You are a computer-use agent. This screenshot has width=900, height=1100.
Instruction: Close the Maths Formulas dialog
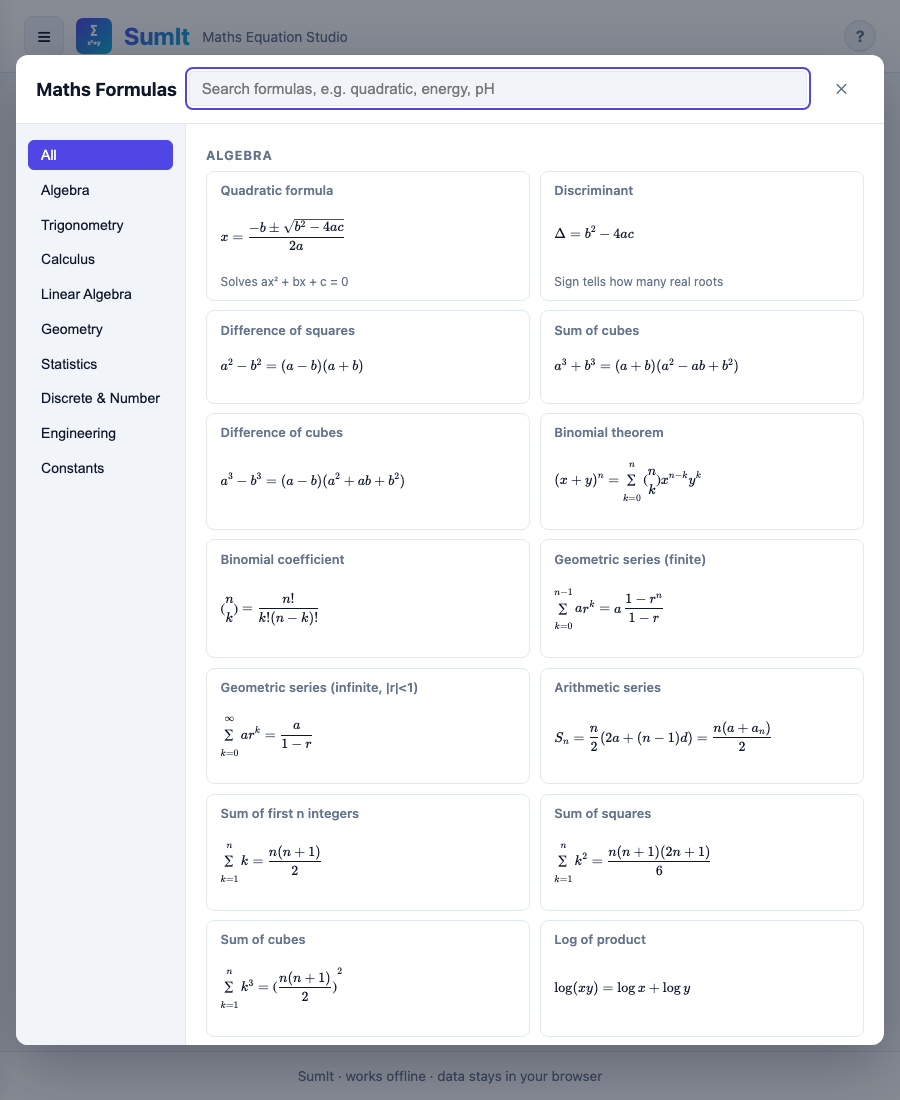pos(841,89)
